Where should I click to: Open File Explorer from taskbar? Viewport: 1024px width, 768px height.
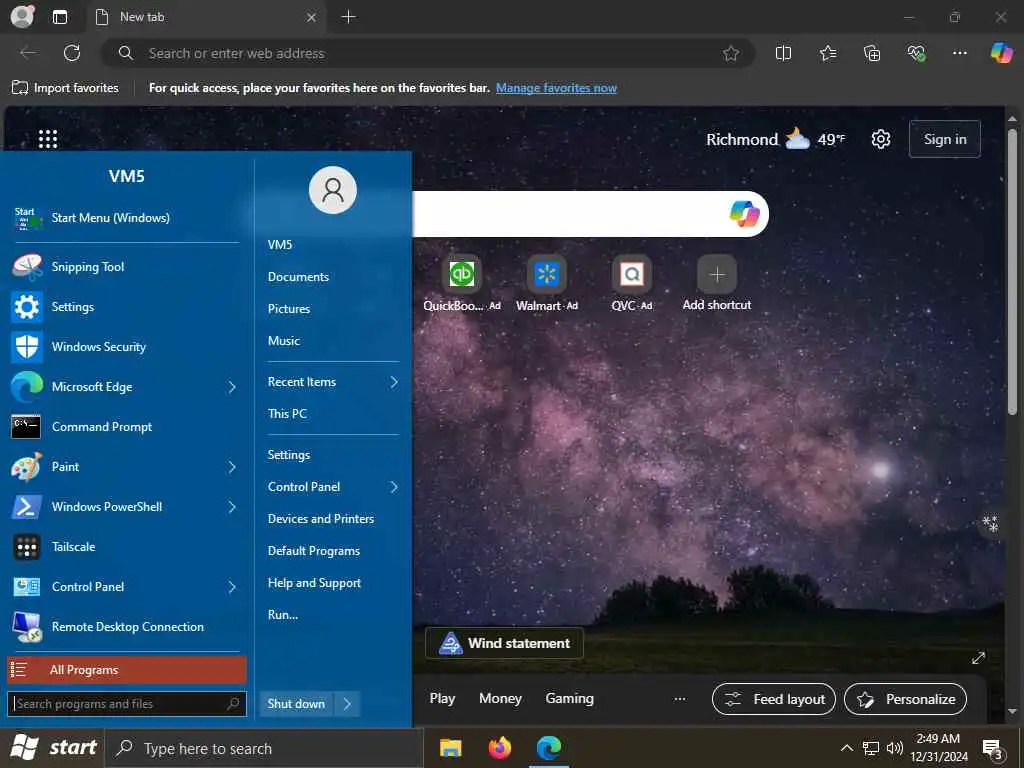451,748
